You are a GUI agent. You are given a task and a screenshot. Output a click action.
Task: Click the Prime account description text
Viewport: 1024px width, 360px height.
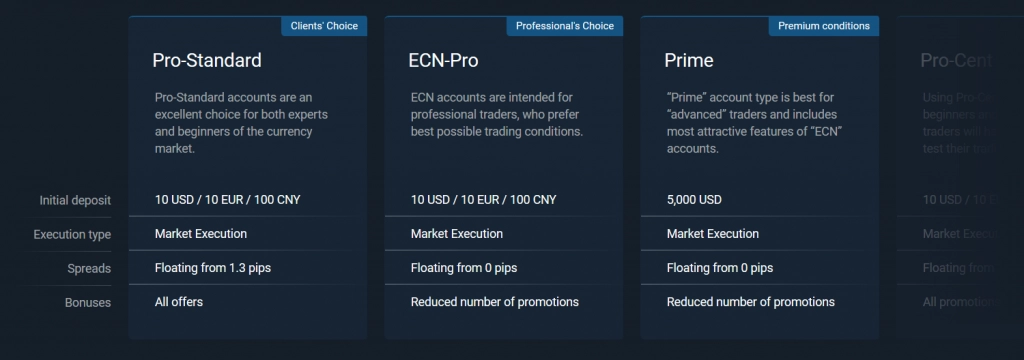click(x=754, y=123)
